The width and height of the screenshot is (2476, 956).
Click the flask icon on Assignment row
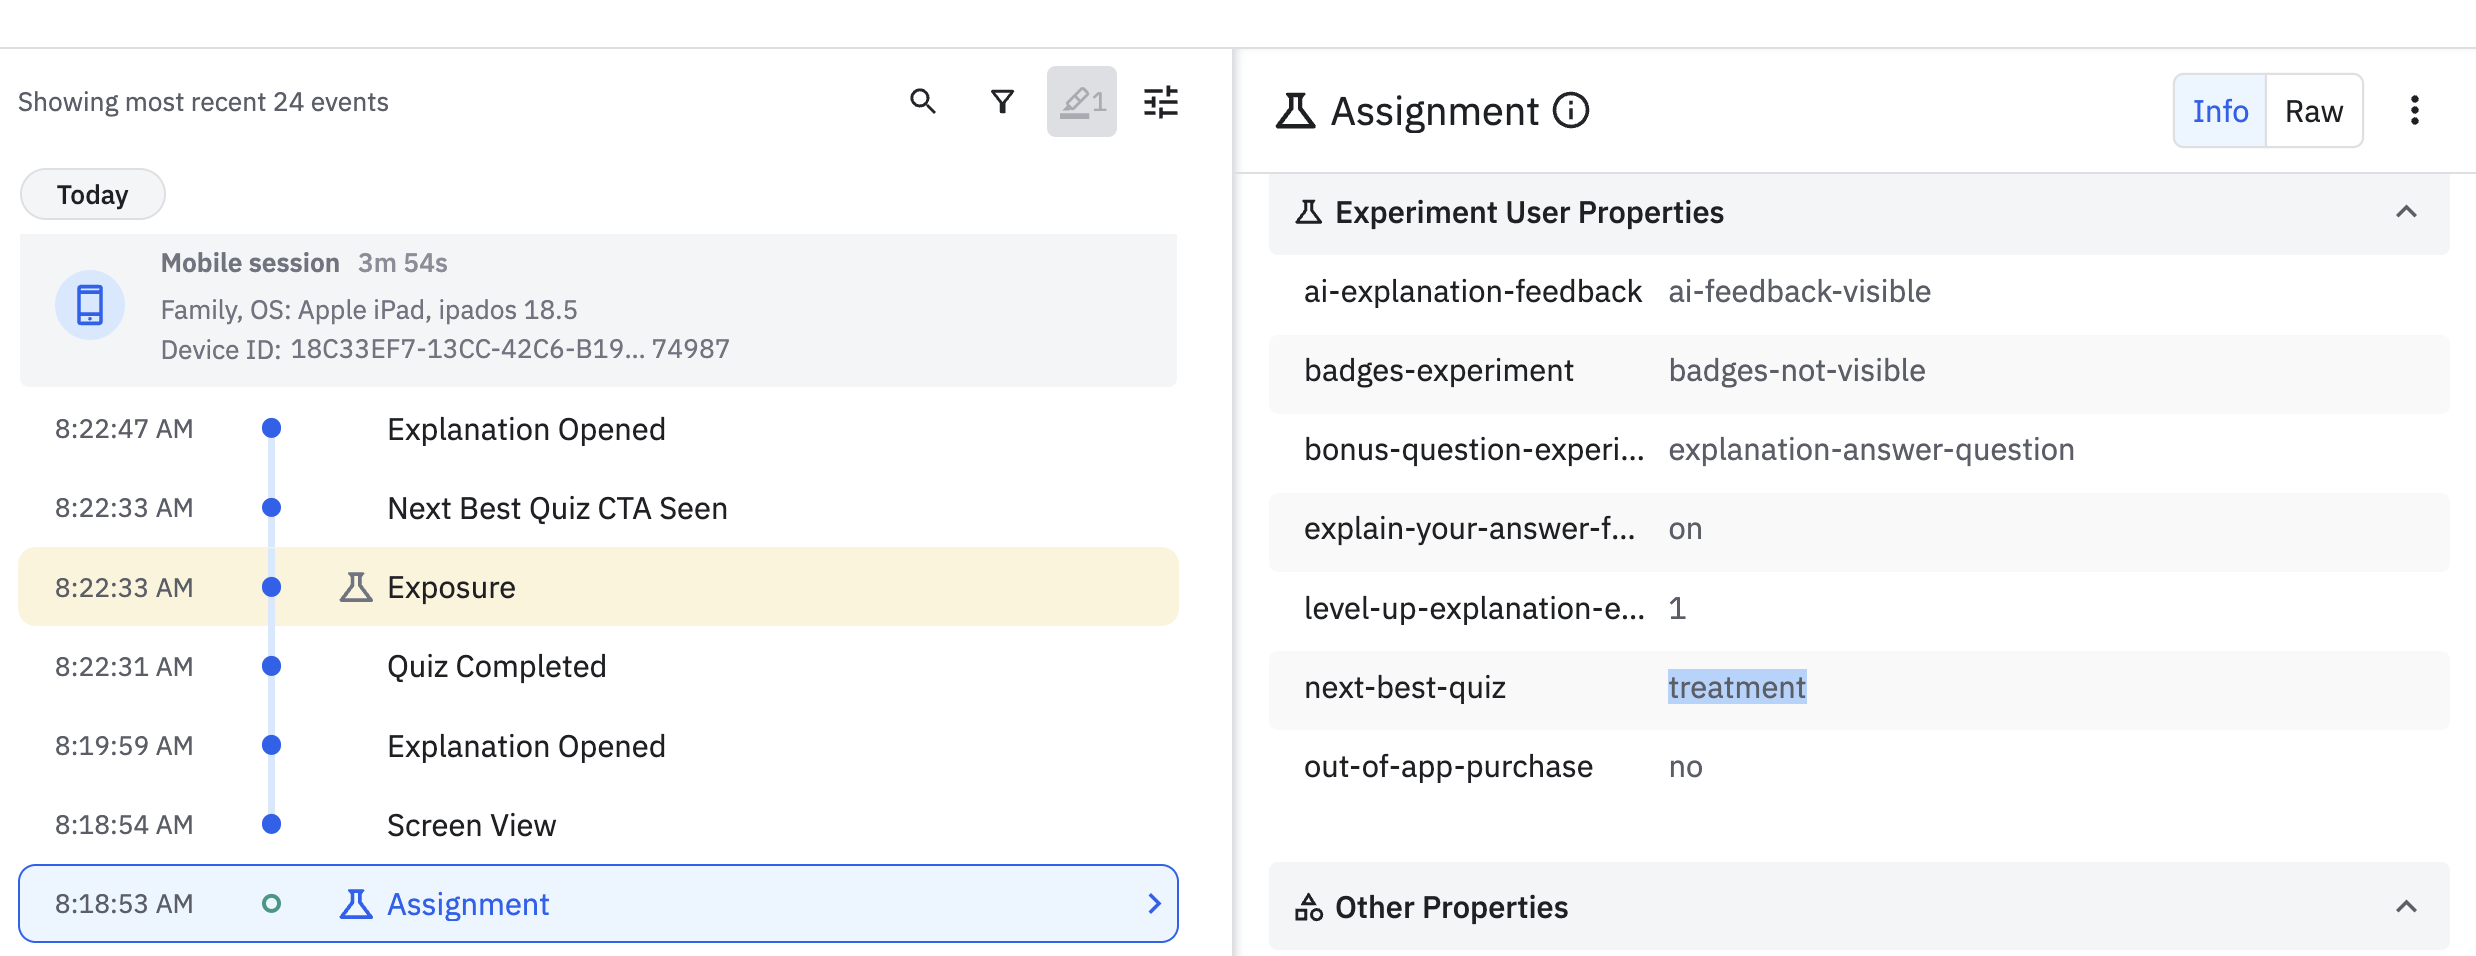click(356, 904)
